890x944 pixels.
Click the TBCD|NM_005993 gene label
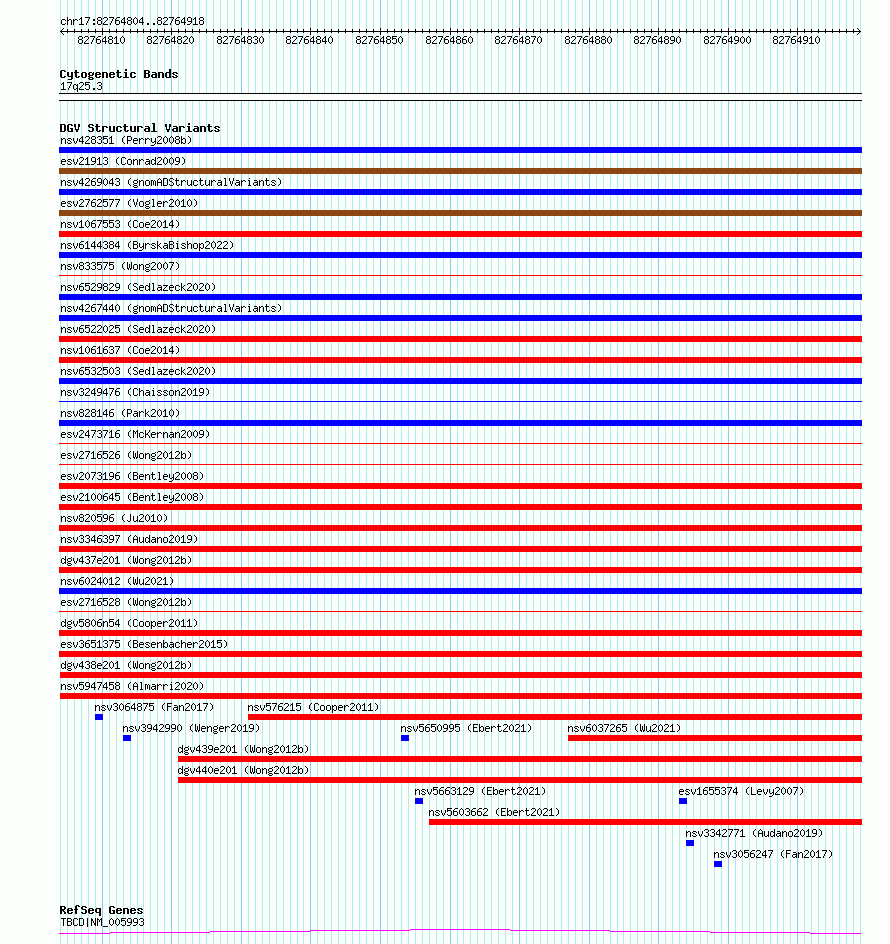(x=102, y=922)
